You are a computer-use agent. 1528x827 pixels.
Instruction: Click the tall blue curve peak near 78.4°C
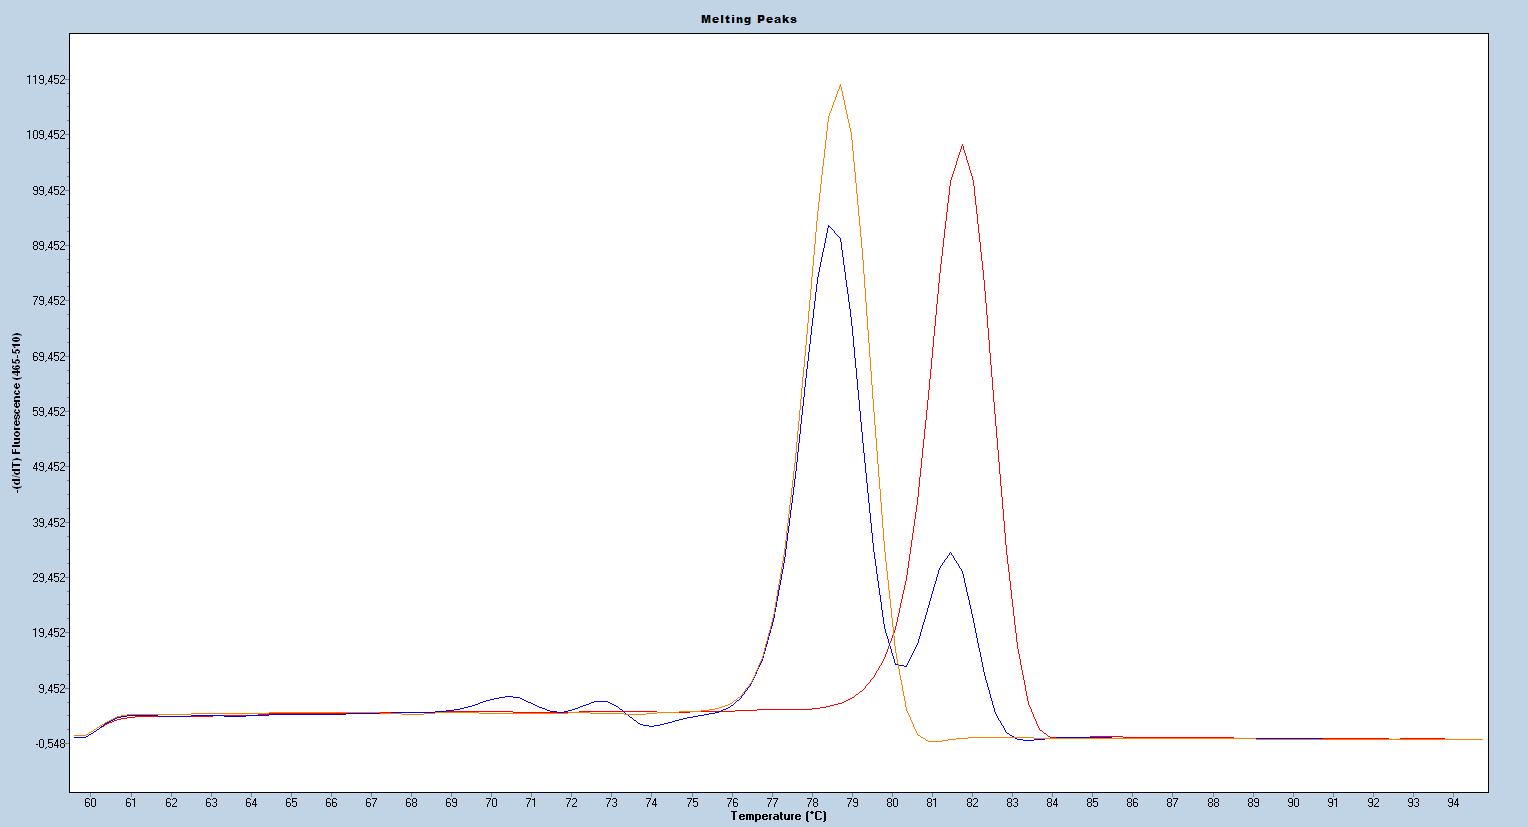pyautogui.click(x=829, y=226)
